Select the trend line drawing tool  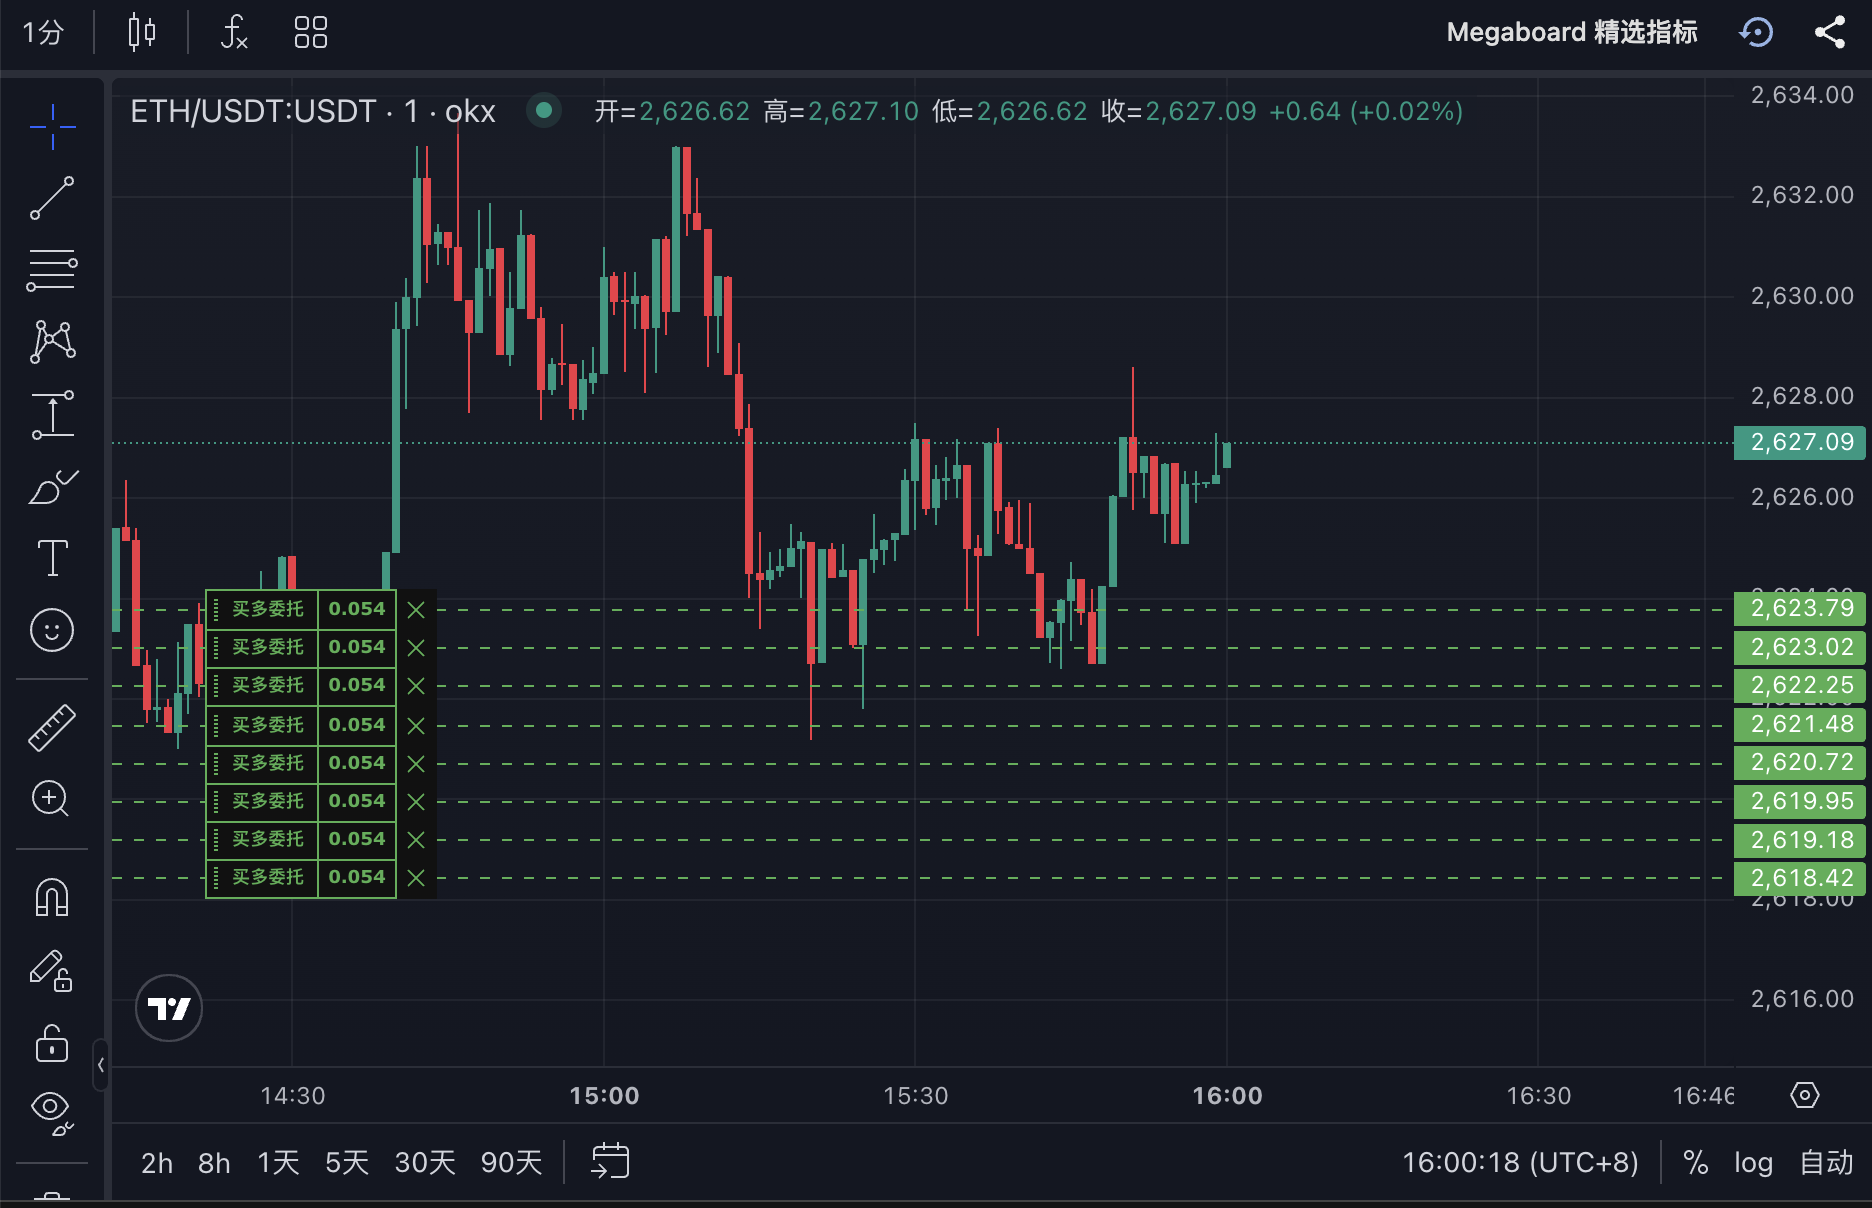52,198
